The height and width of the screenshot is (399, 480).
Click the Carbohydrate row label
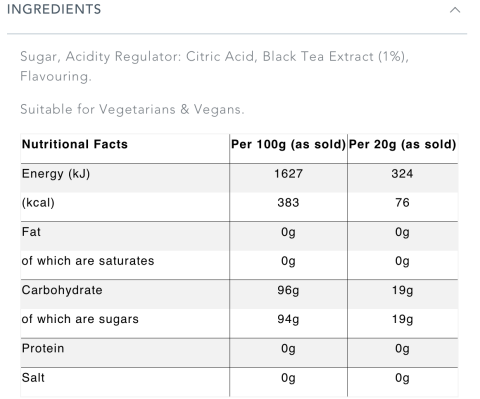pos(62,290)
